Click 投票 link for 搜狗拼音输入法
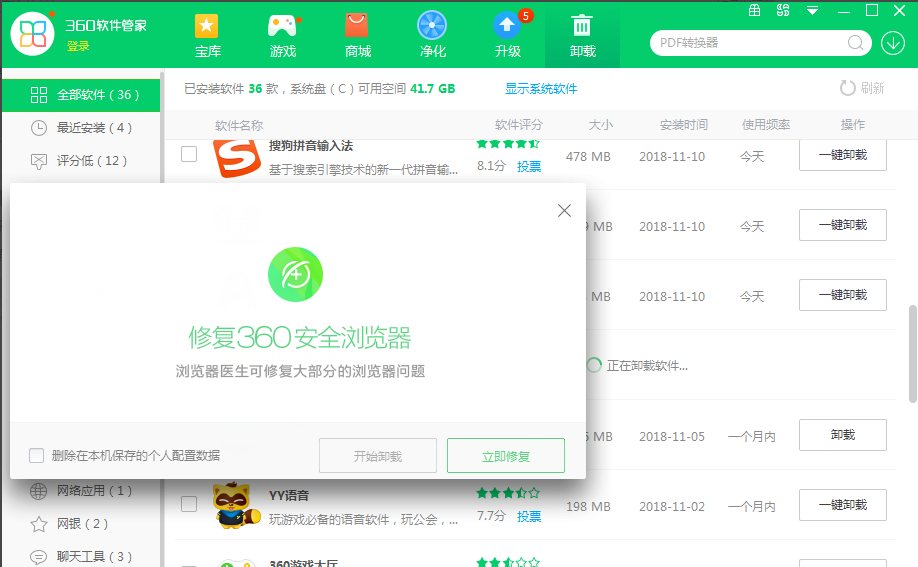 tap(529, 166)
